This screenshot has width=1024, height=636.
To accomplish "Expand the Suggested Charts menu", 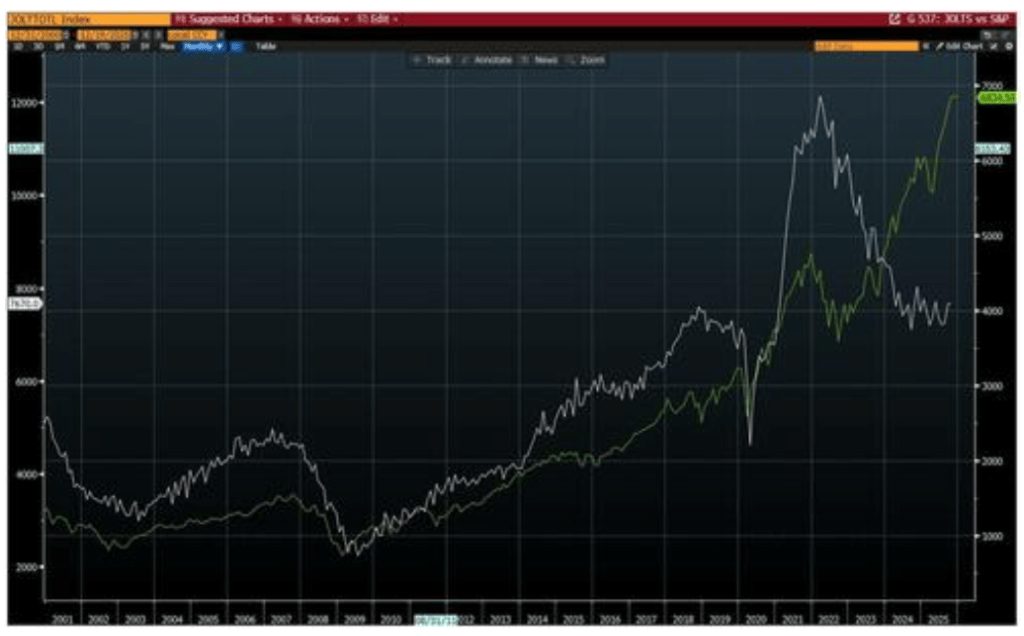I will click(230, 19).
